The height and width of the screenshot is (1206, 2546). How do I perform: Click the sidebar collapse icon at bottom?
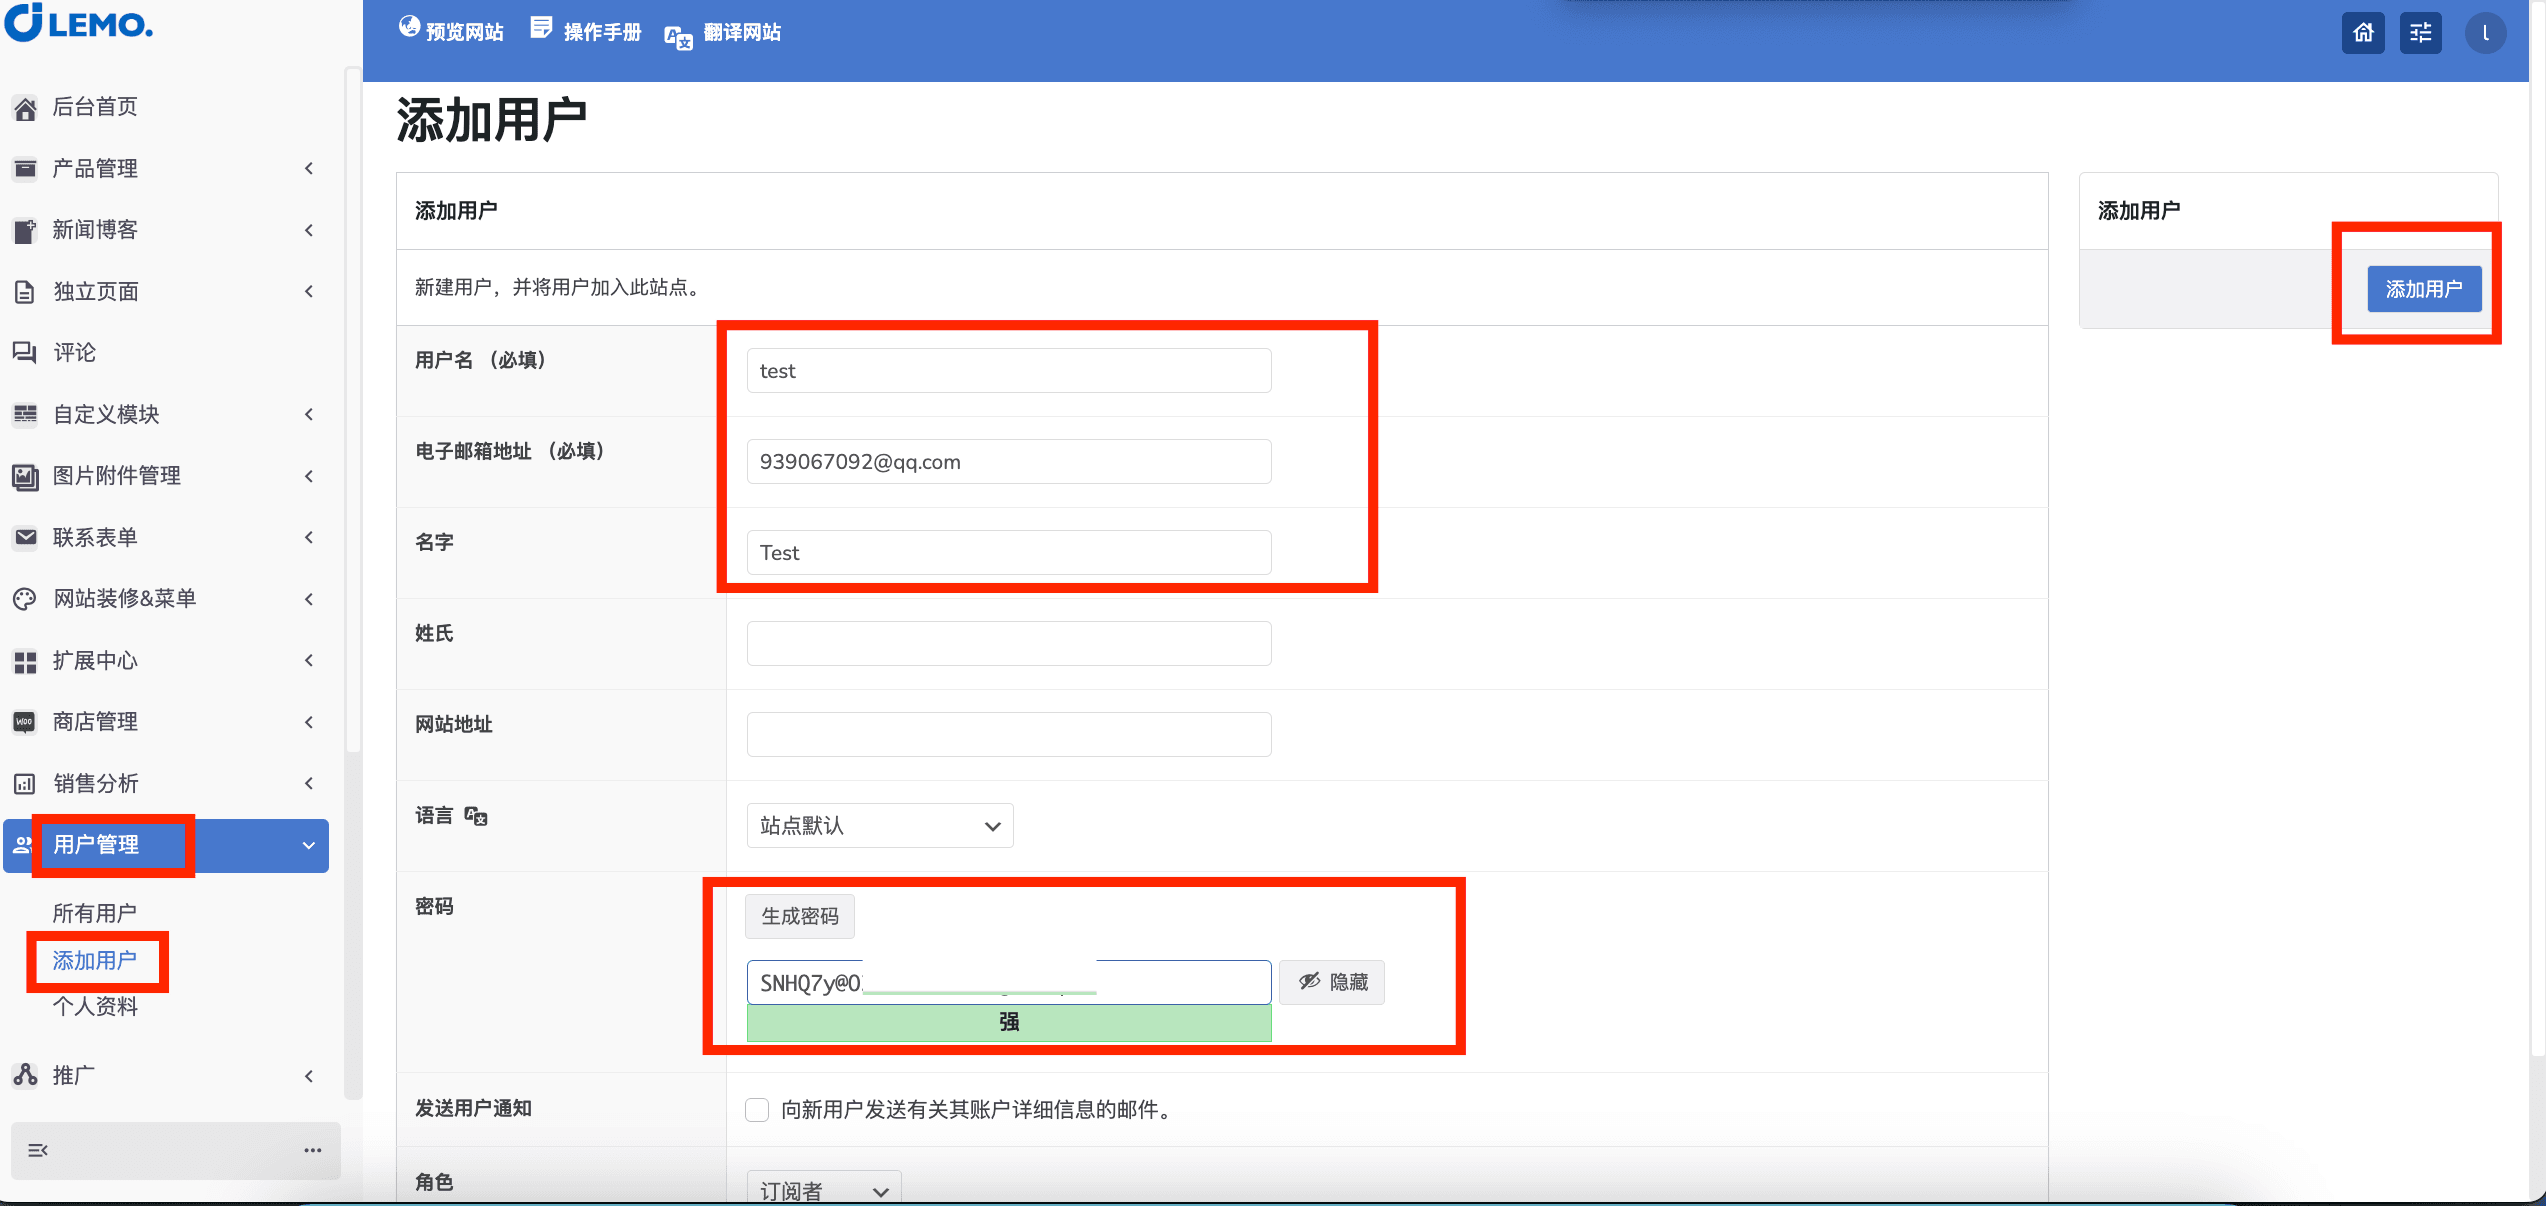(x=38, y=1150)
